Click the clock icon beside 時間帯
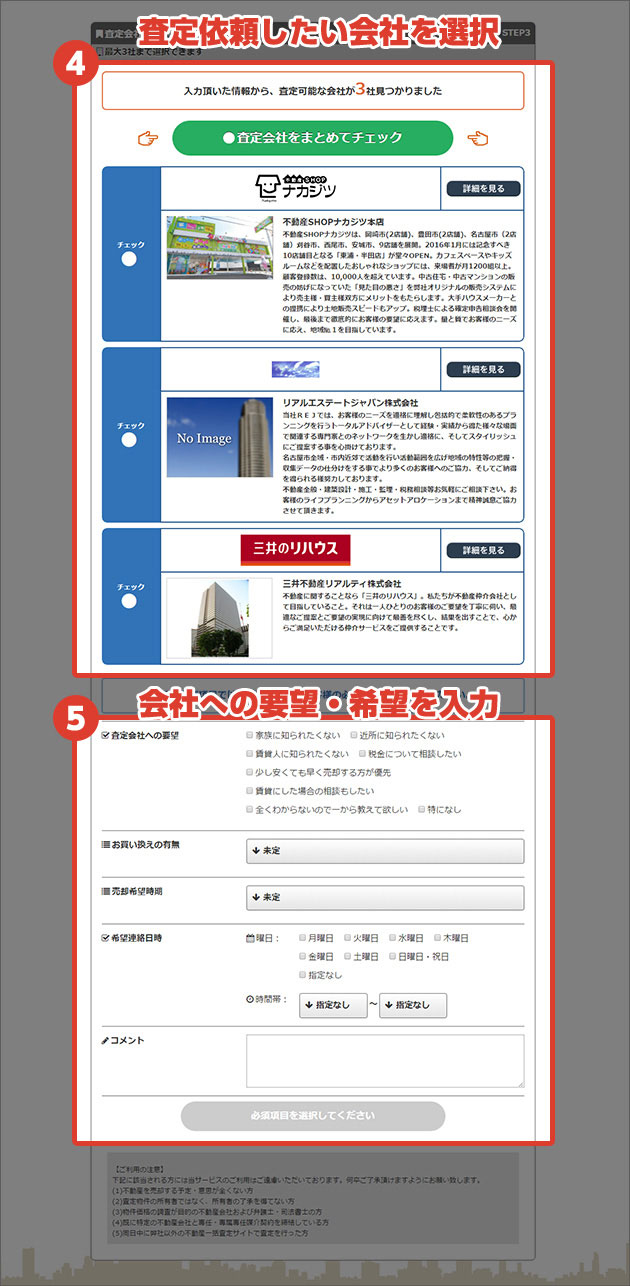The width and height of the screenshot is (630, 1286). click(x=250, y=998)
